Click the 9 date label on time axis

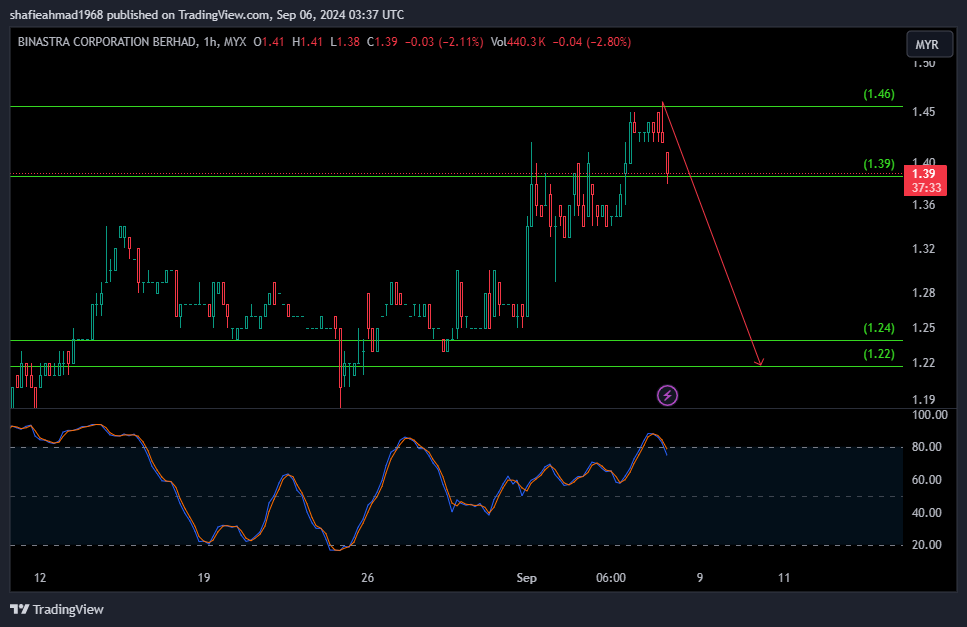pos(699,578)
